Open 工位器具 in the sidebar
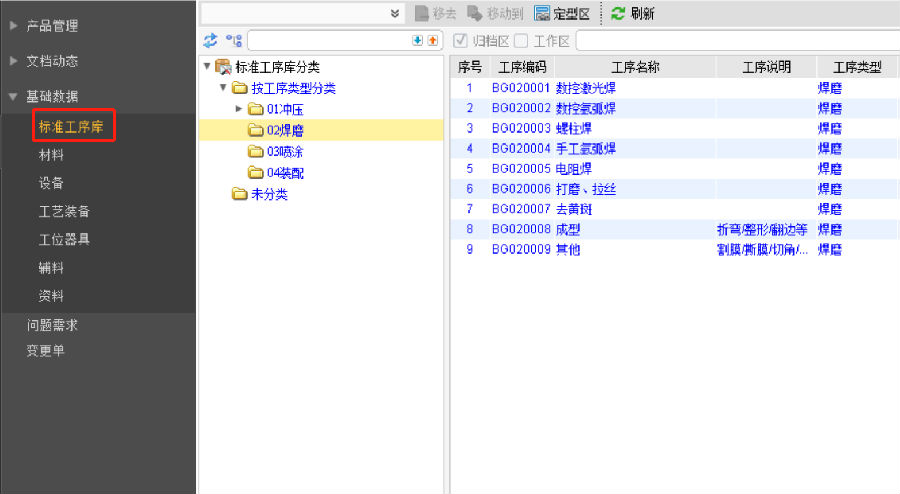This screenshot has height=494, width=900. pyautogui.click(x=64, y=239)
